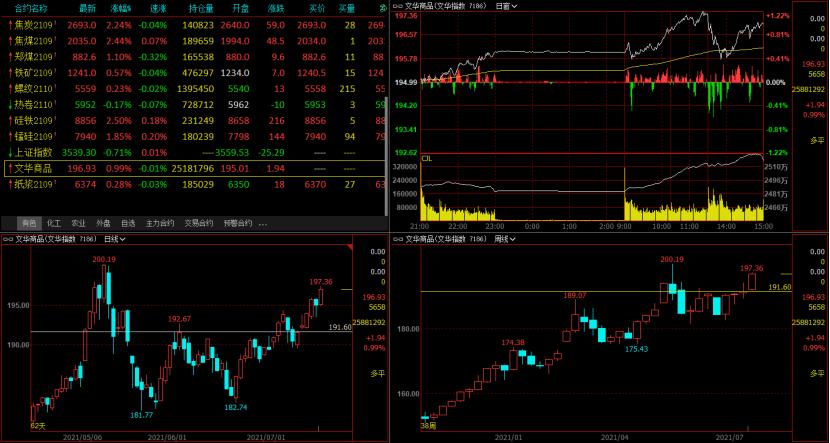Click the 1395450 open interest value for 螺纹2110

[196, 89]
